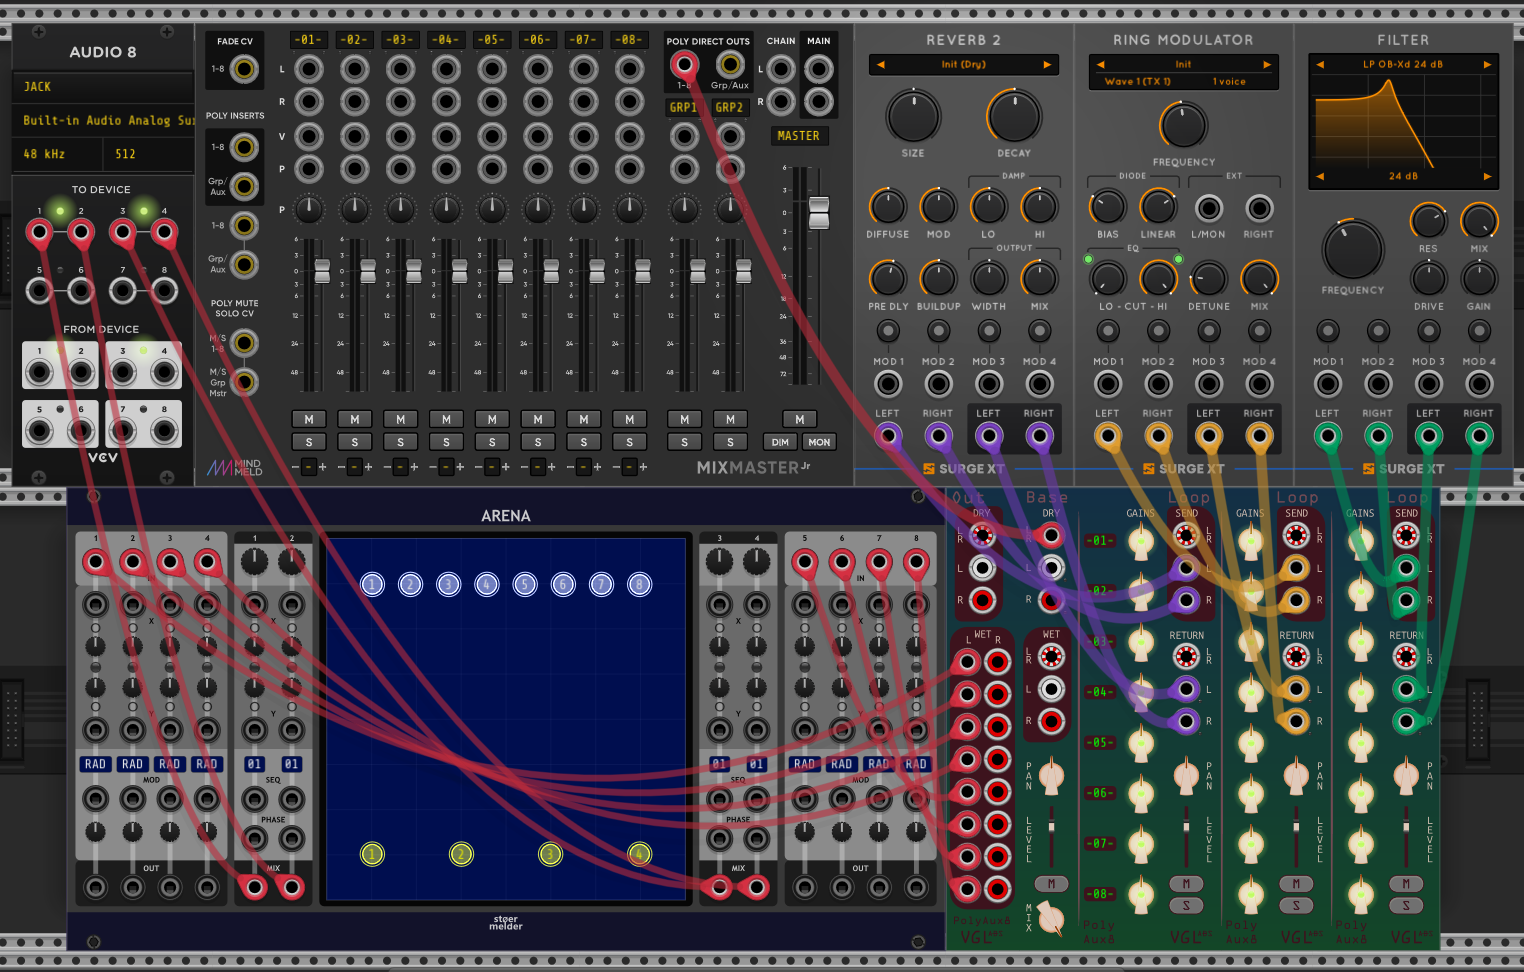Click the -03- track label on MixMaster
1524x972 pixels.
click(x=400, y=40)
